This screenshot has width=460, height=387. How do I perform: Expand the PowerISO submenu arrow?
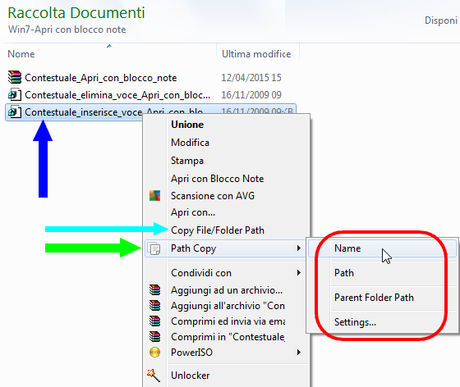point(299,352)
